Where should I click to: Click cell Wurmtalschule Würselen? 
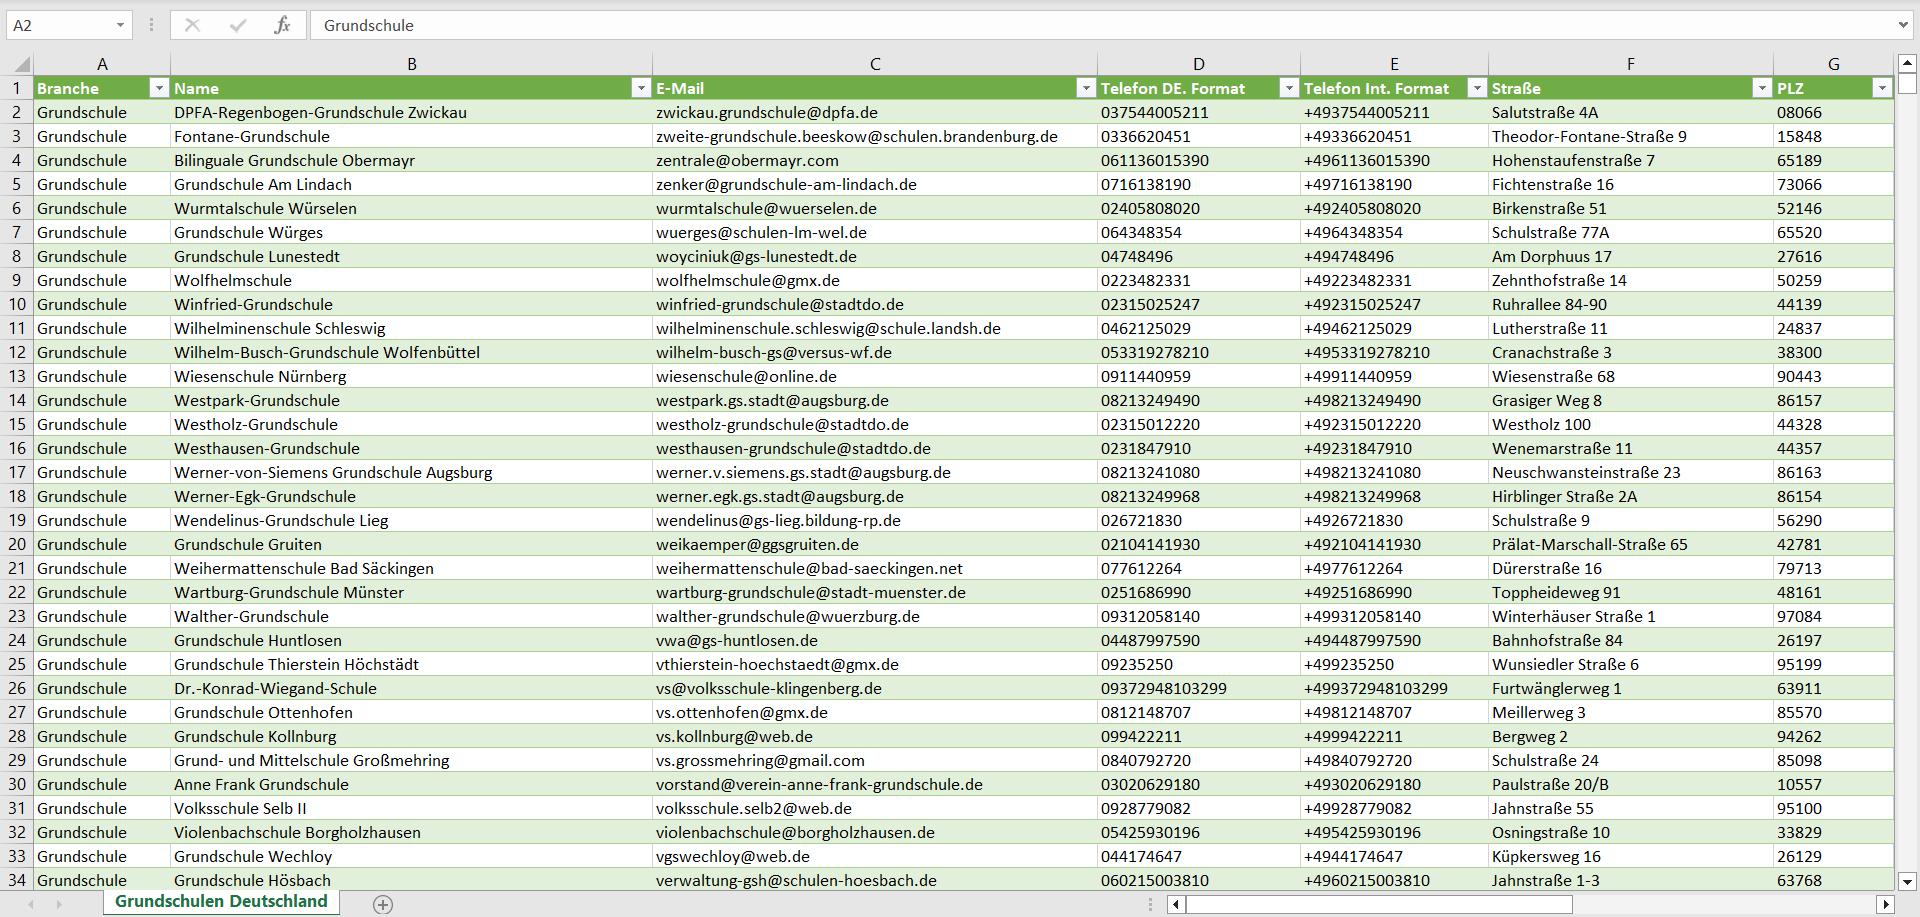pyautogui.click(x=411, y=208)
